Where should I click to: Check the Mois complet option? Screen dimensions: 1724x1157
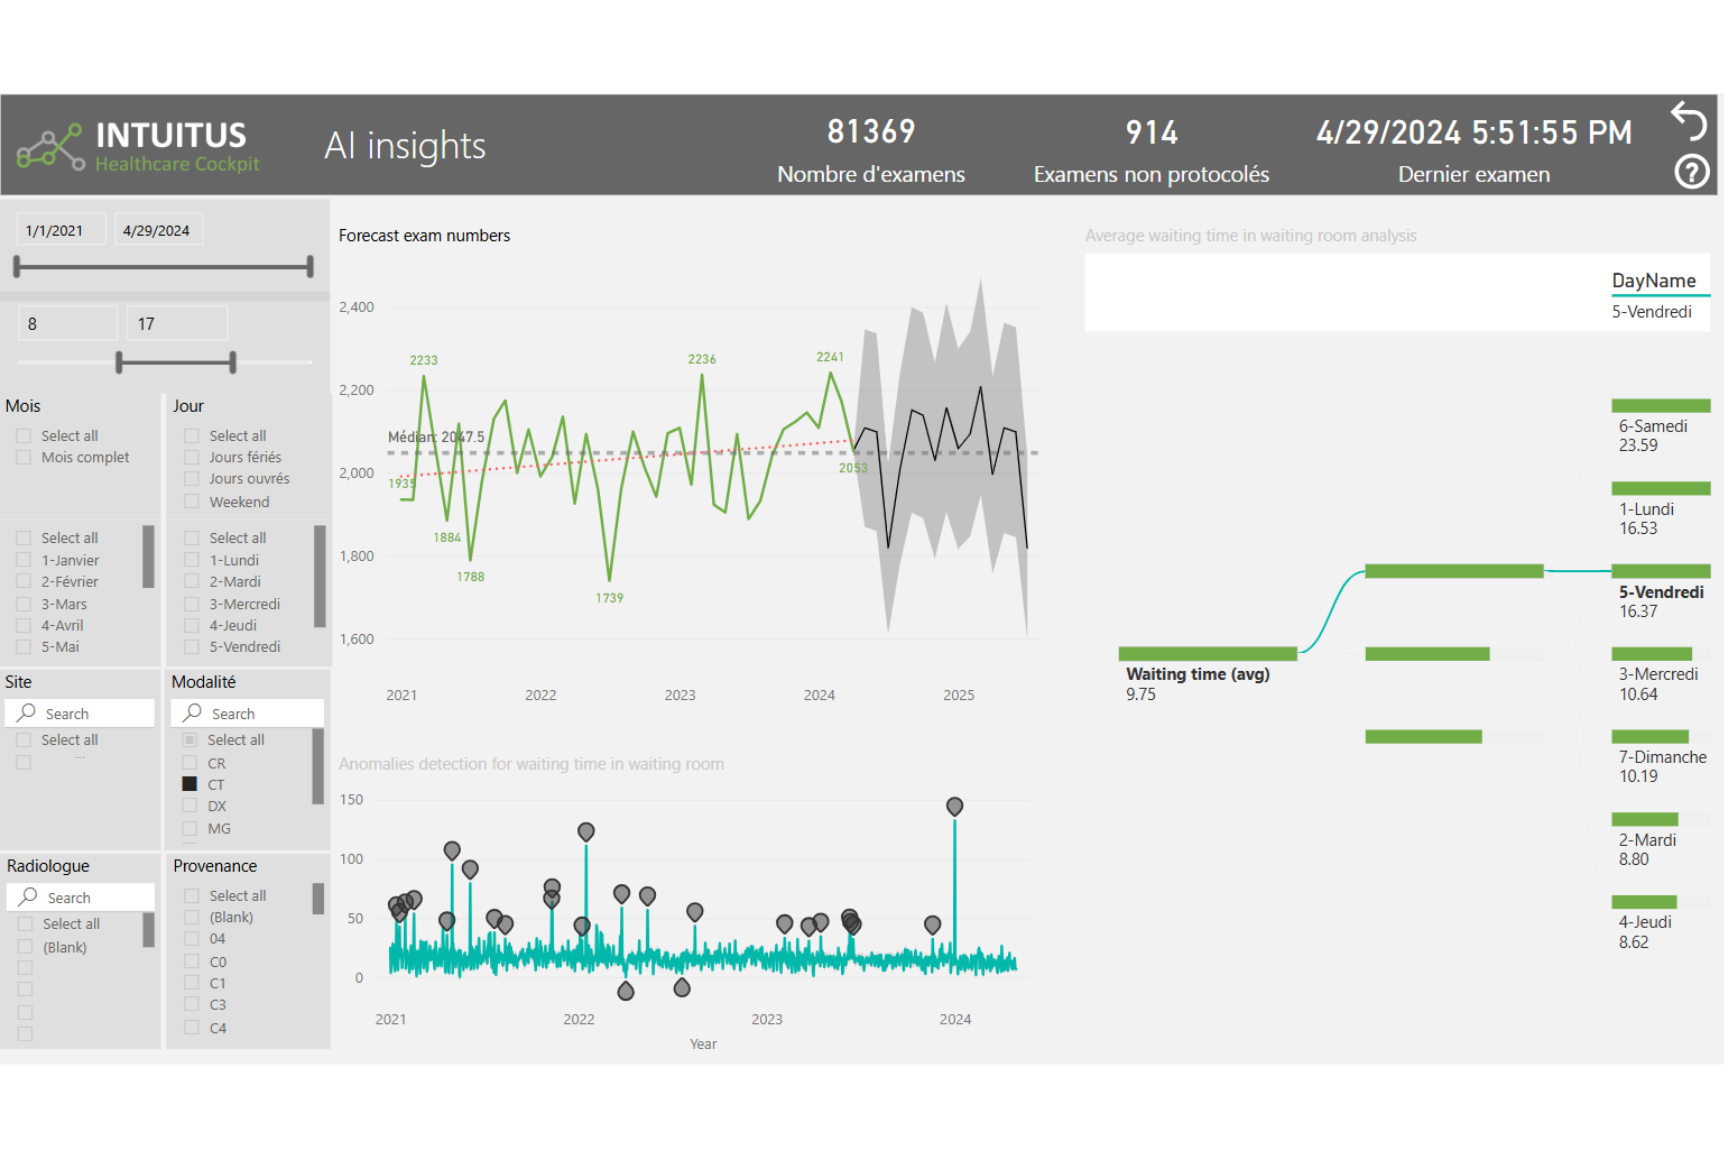24,457
